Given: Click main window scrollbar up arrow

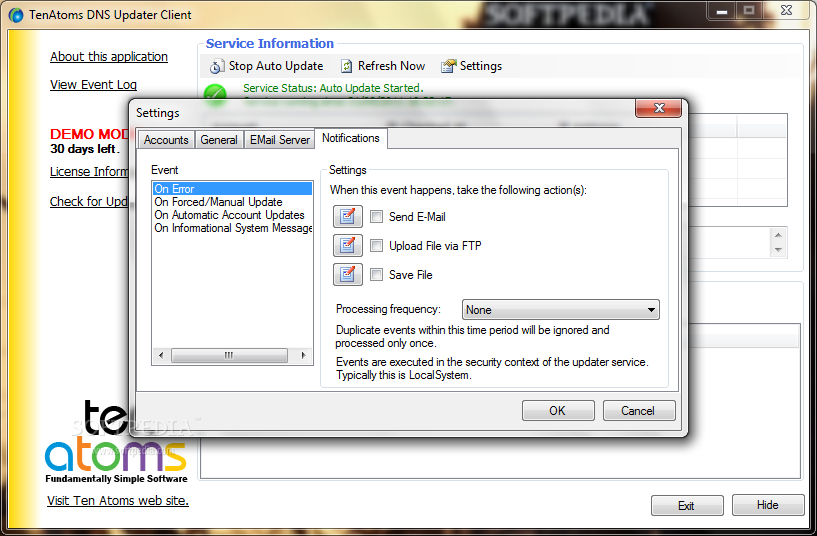Looking at the screenshot, I should pyautogui.click(x=778, y=235).
